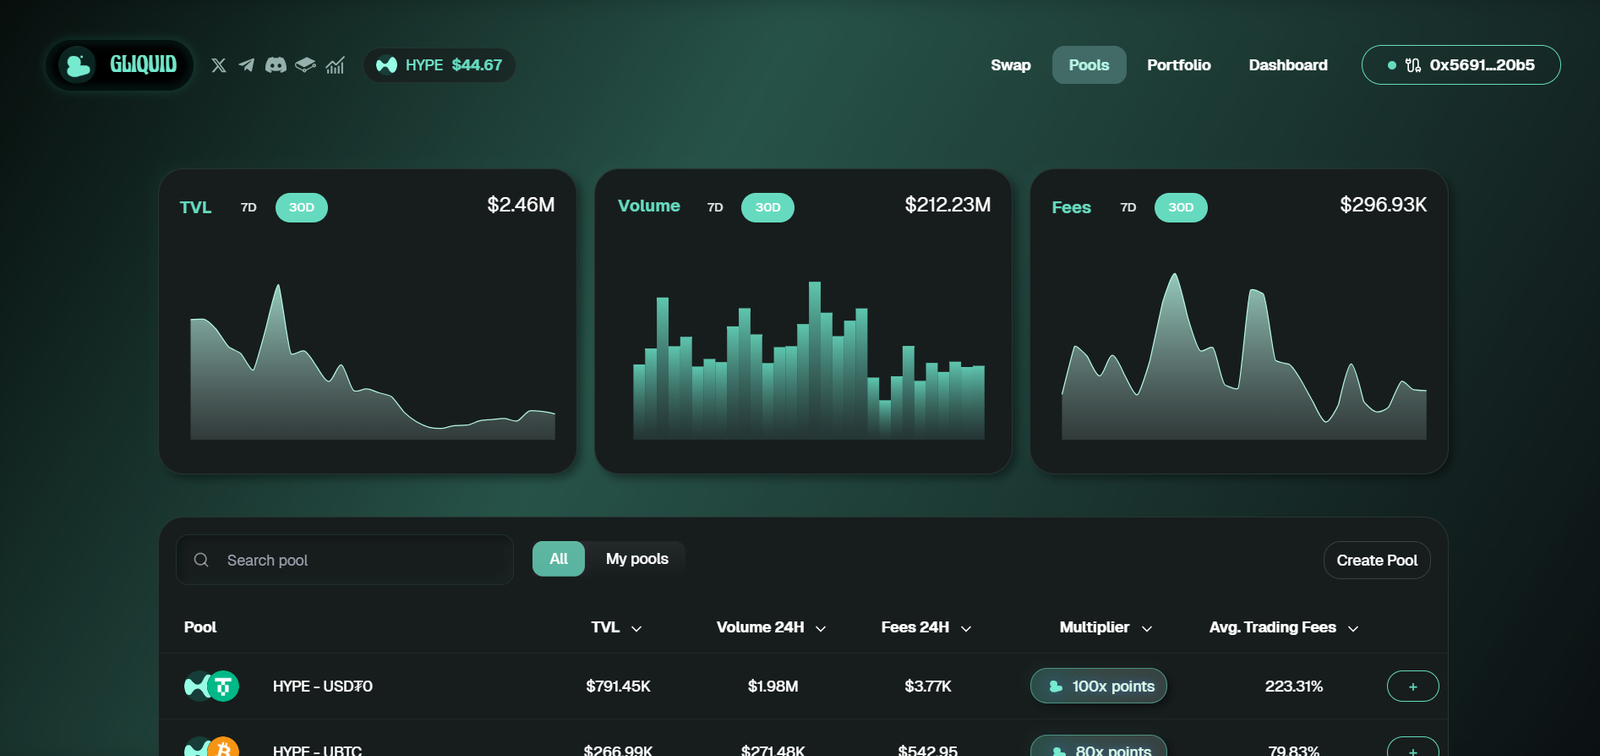Sort pools by TVL column
The image size is (1600, 756).
coord(616,627)
